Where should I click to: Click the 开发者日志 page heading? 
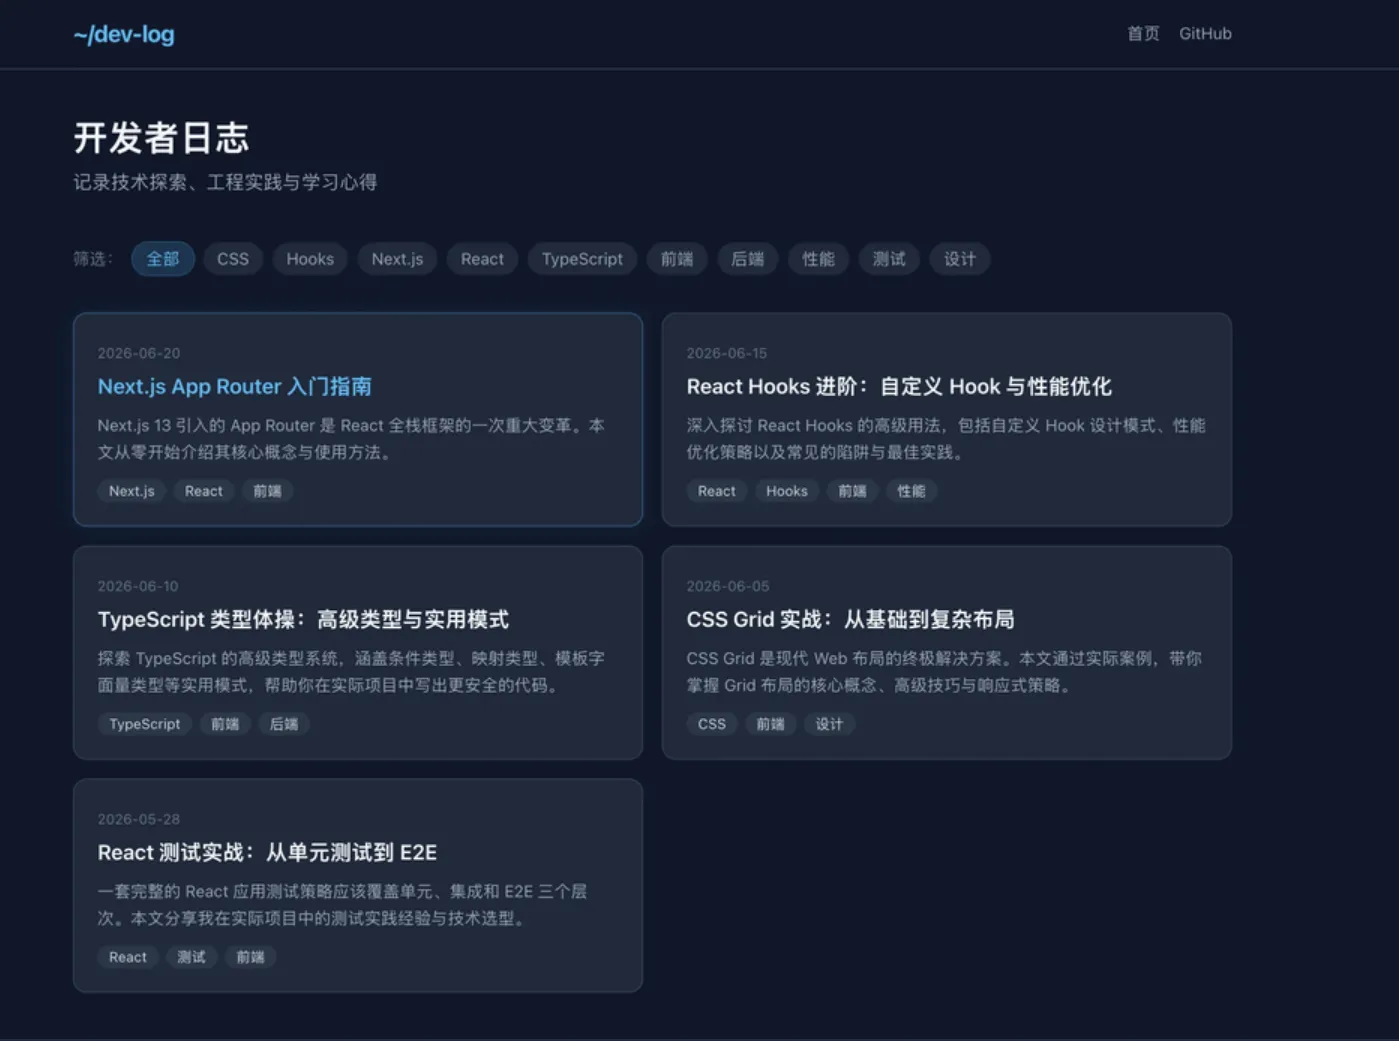tap(161, 138)
